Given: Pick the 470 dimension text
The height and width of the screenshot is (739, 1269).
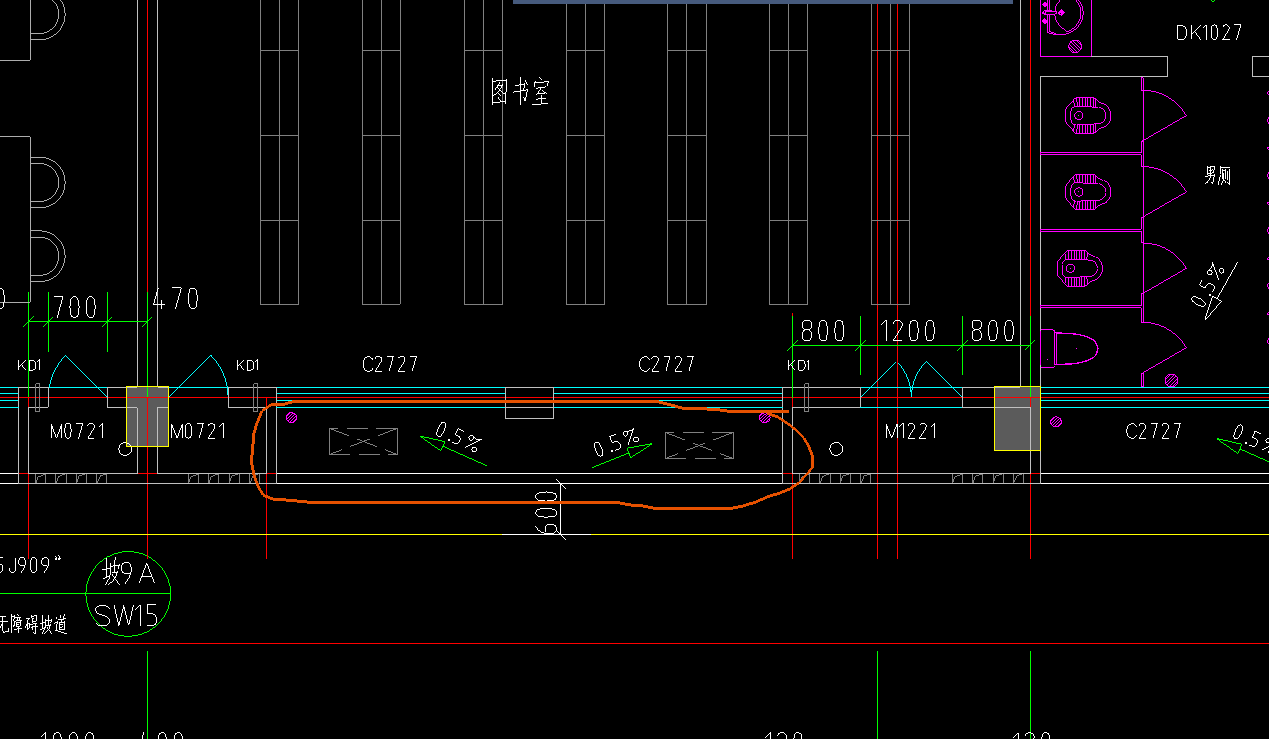Looking at the screenshot, I should [x=175, y=299].
